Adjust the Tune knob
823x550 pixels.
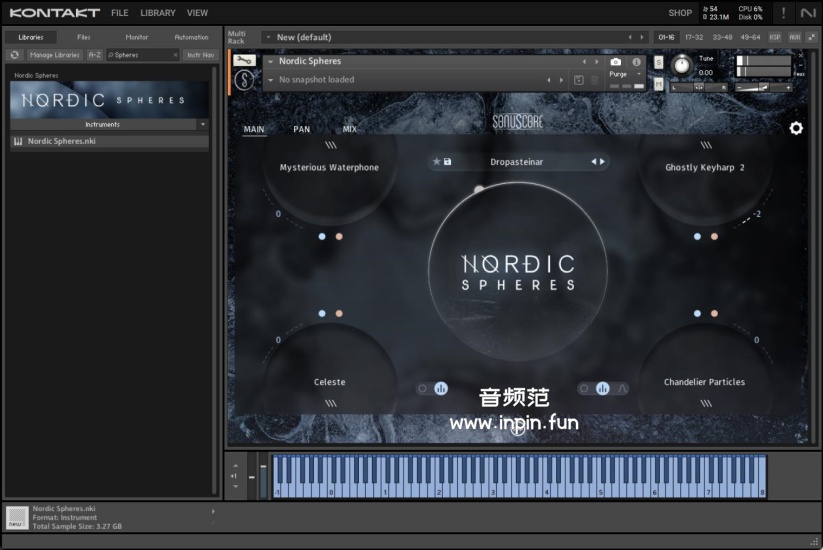pyautogui.click(x=681, y=64)
